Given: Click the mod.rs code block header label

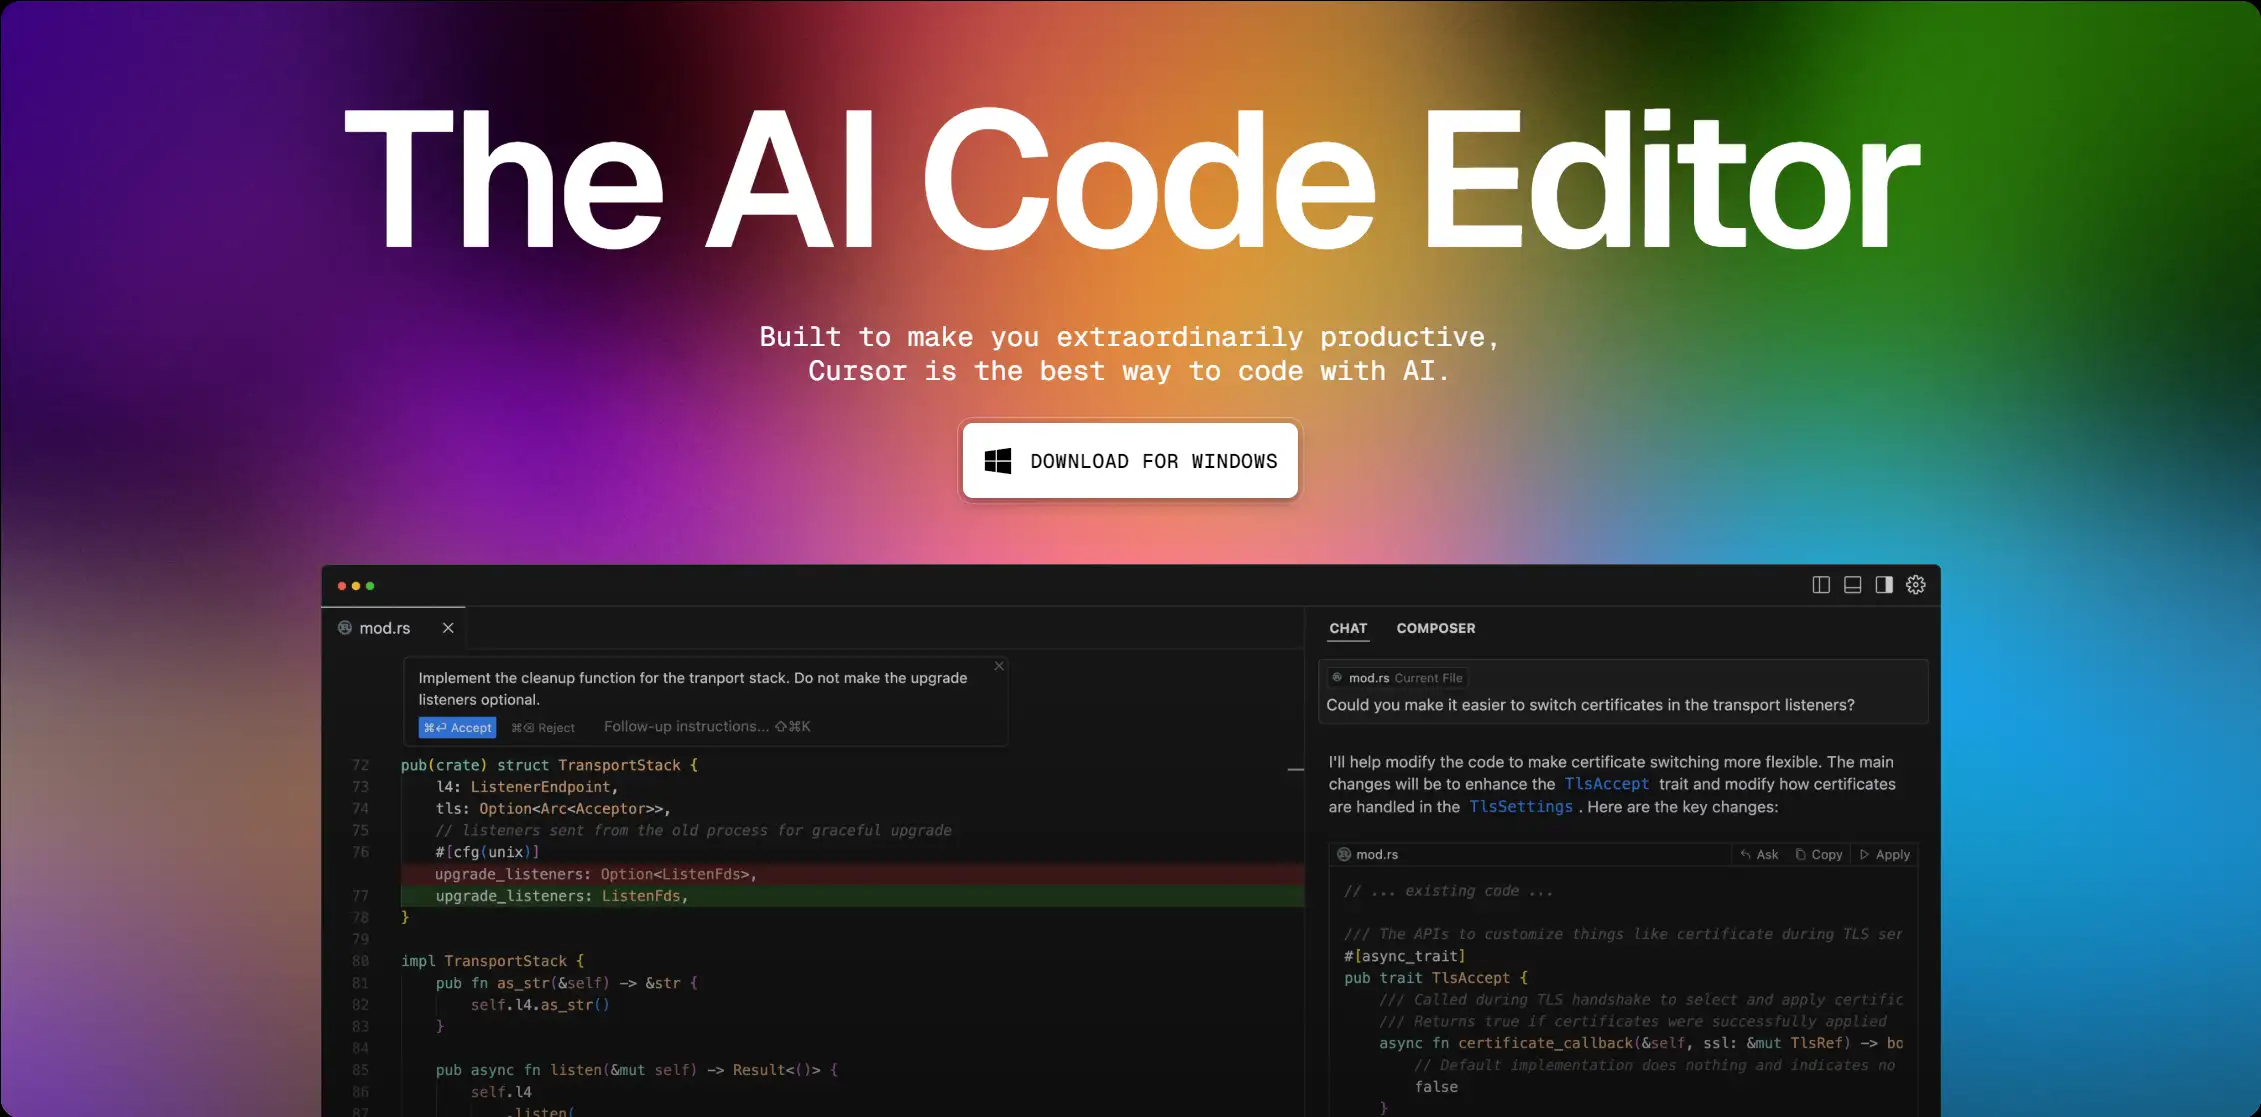Looking at the screenshot, I should [1368, 855].
